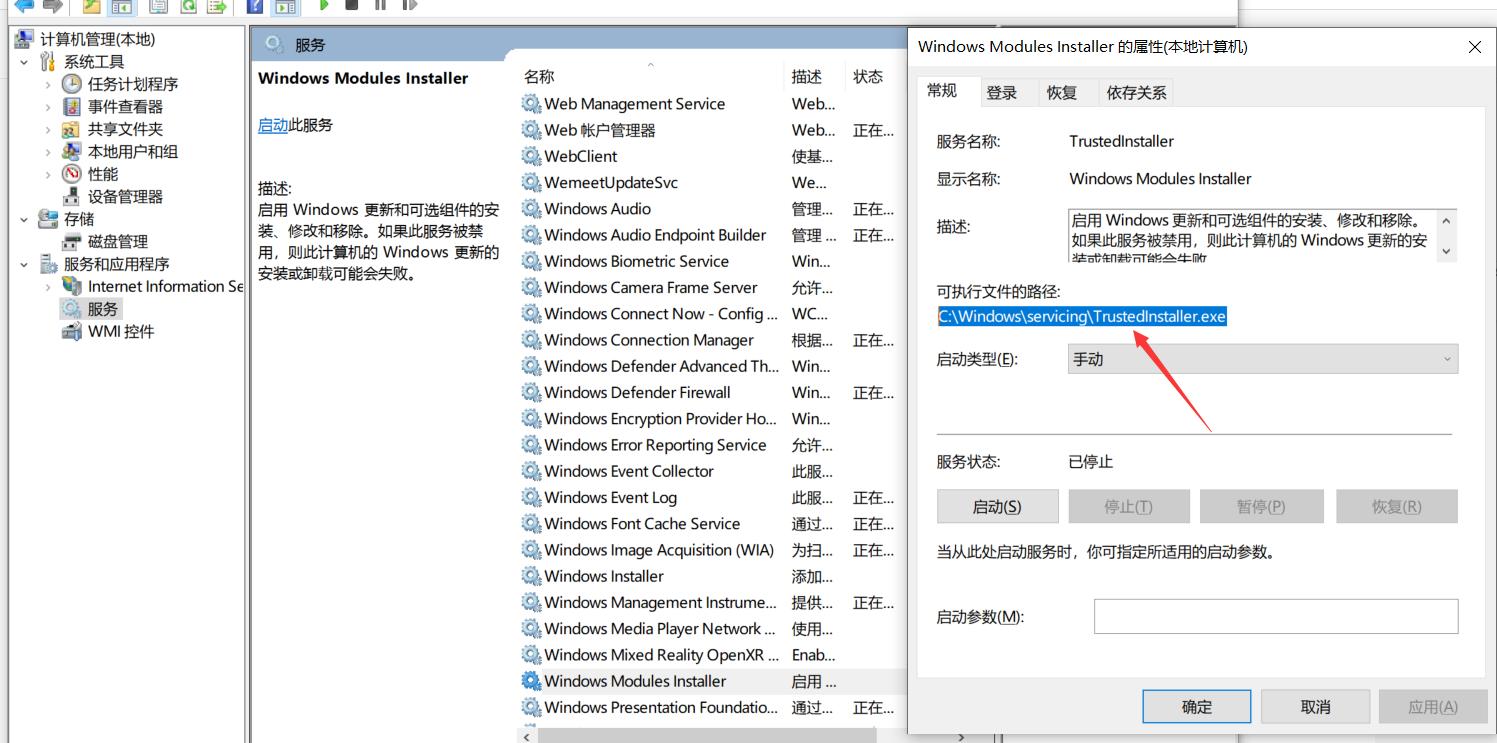Collapse the Storage tree node
Screen dimensions: 1497x743
pyautogui.click(x=25, y=219)
